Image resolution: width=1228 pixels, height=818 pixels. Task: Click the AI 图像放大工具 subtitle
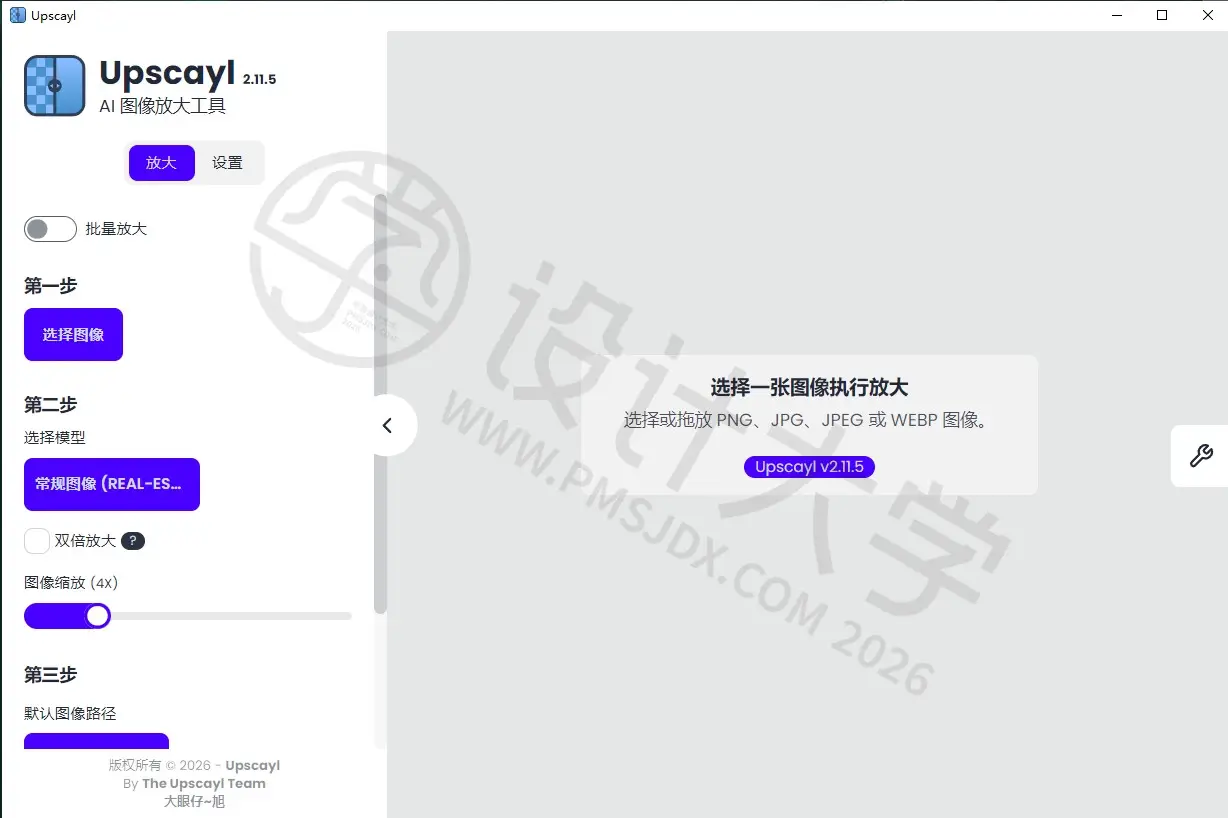pos(163,106)
